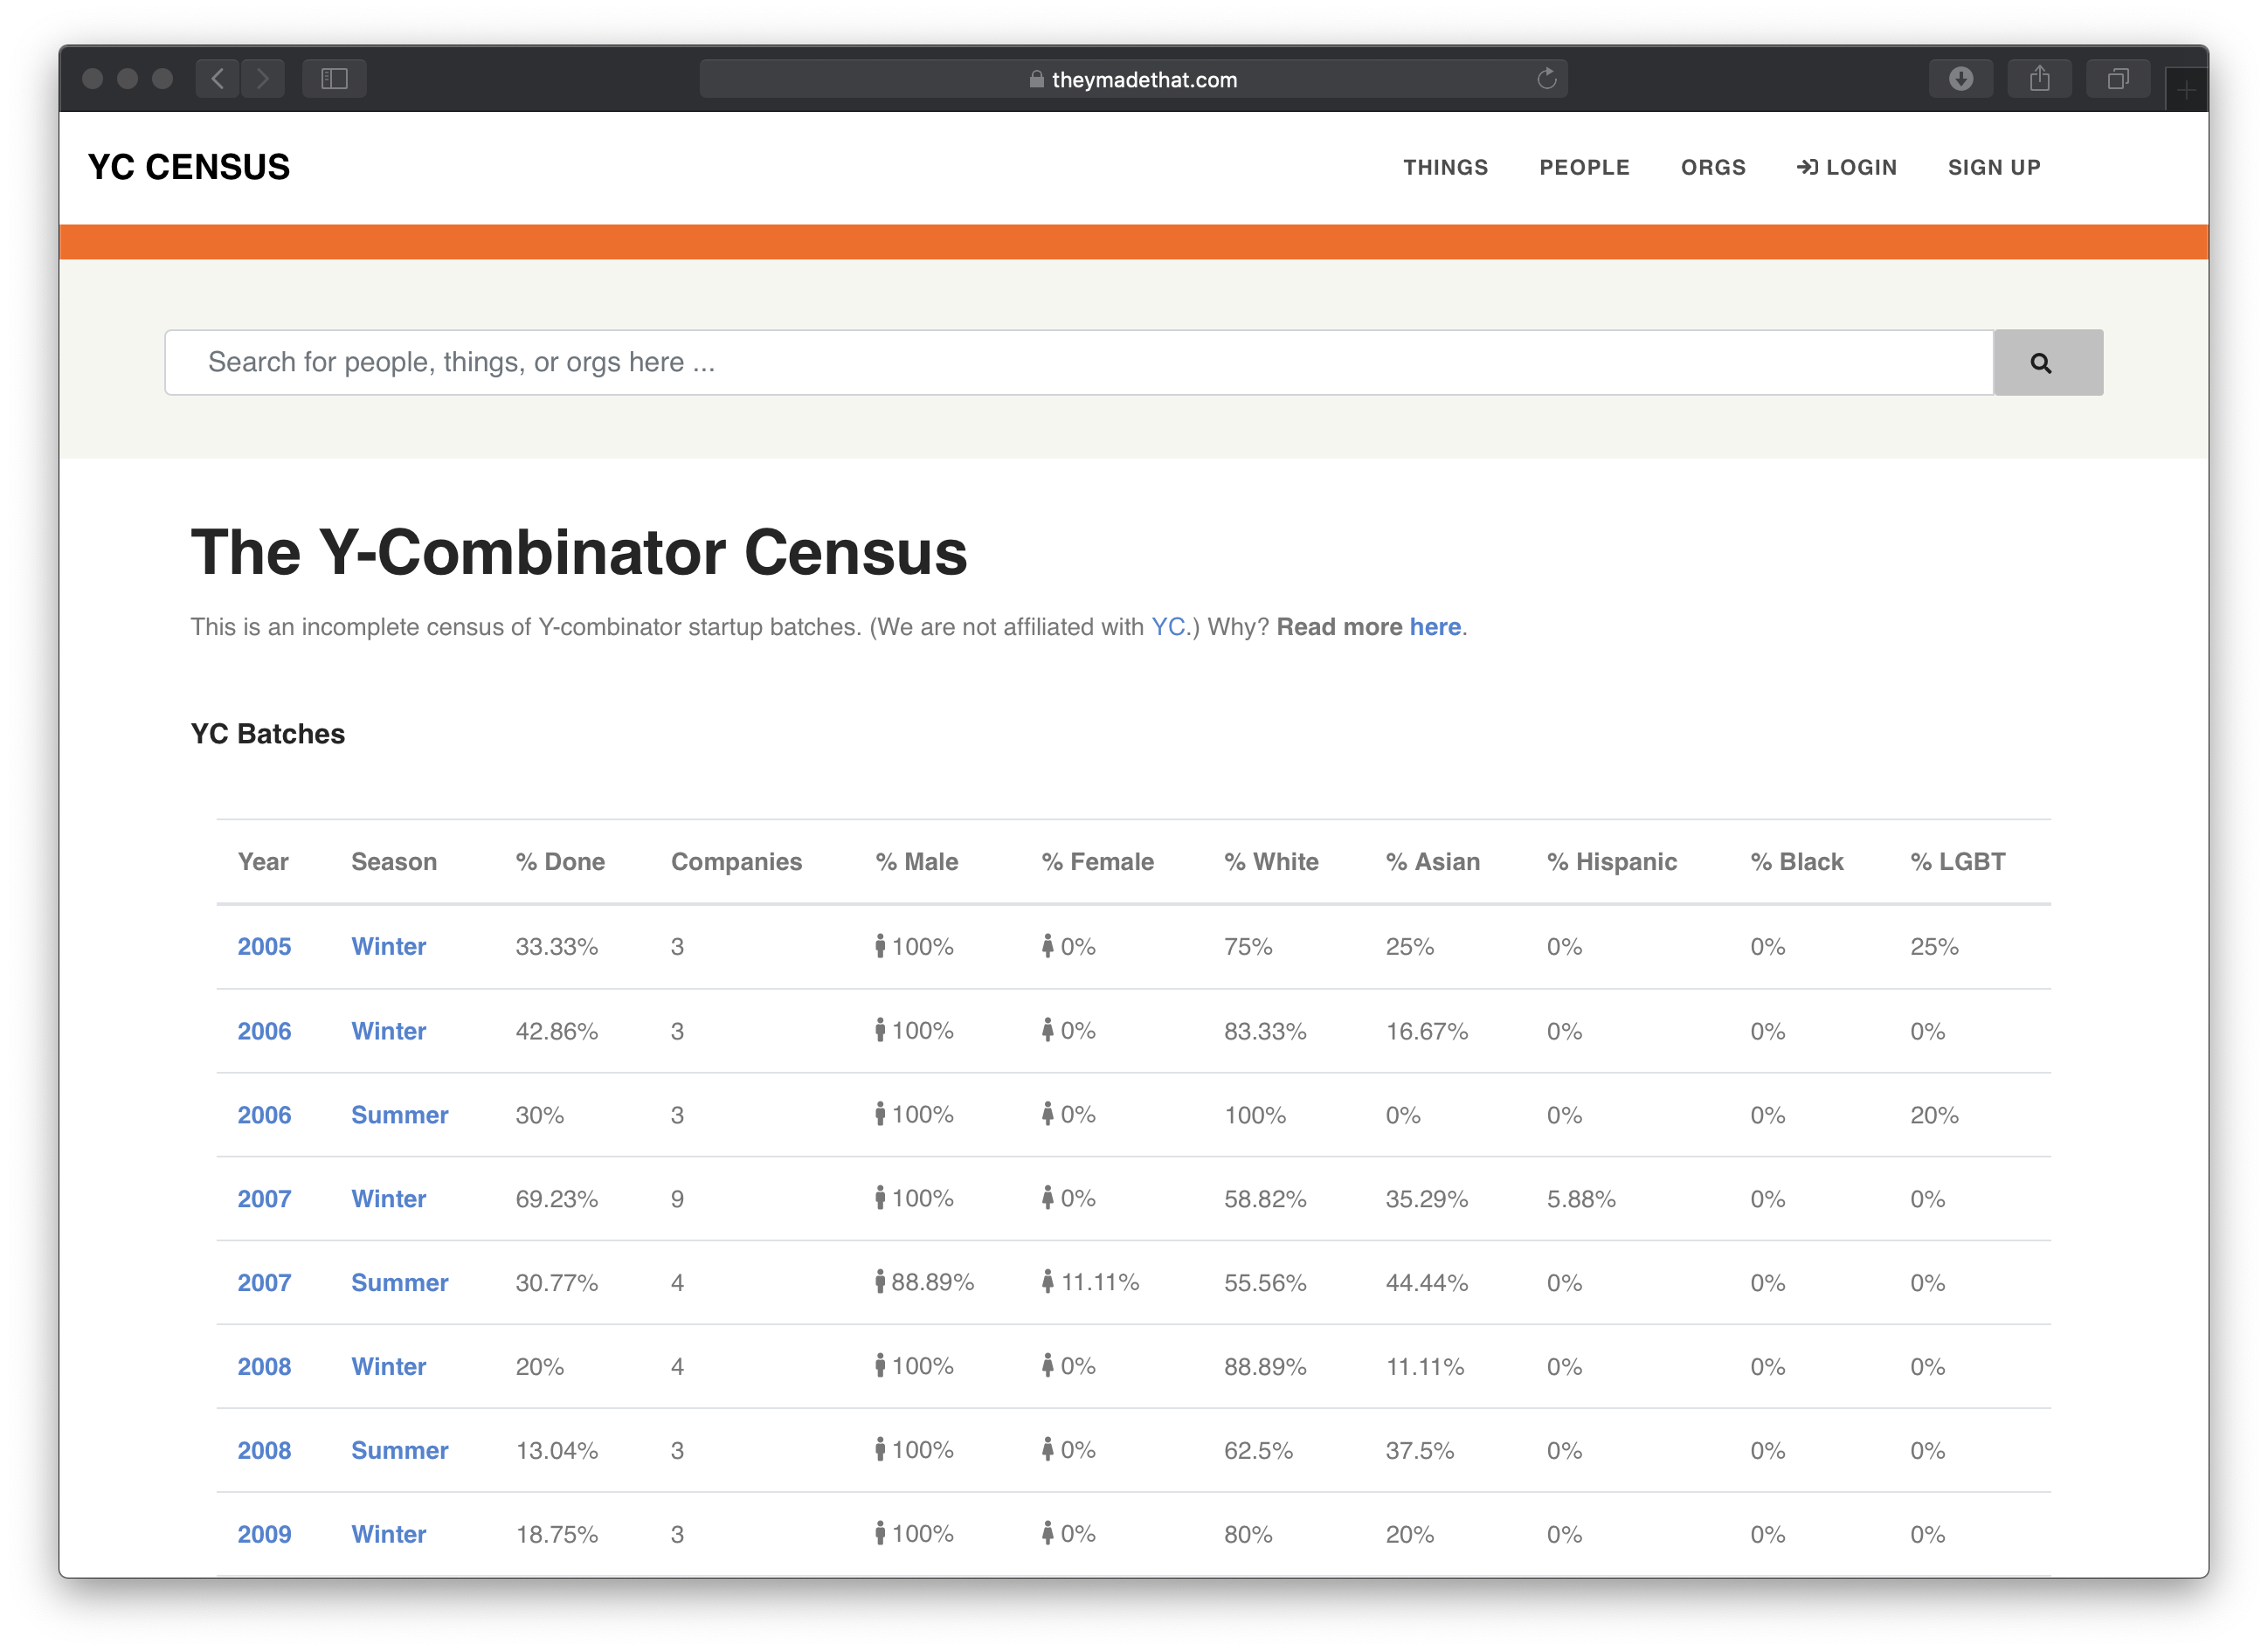The image size is (2268, 1651).
Task: Click the 16.67% Asian cell
Action: 1426,1031
